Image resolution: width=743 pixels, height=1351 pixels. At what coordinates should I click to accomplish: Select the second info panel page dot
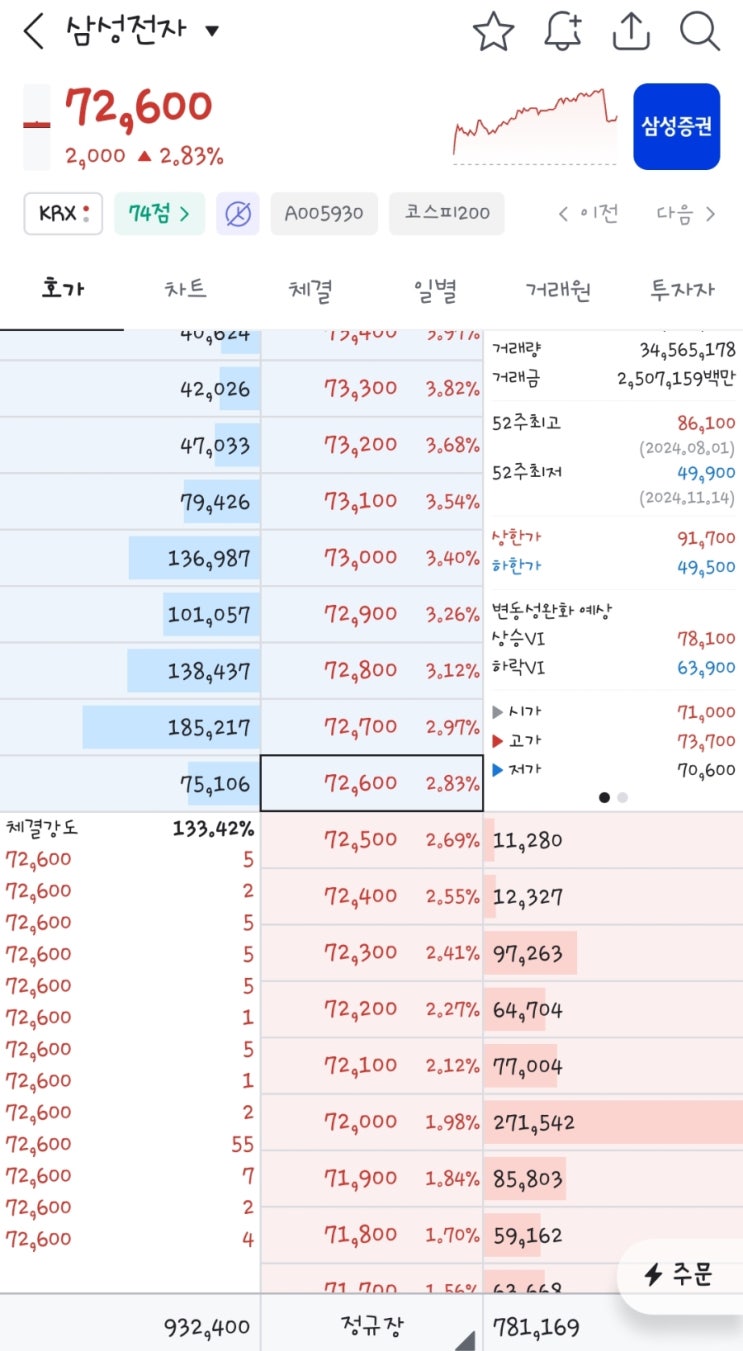(x=623, y=798)
